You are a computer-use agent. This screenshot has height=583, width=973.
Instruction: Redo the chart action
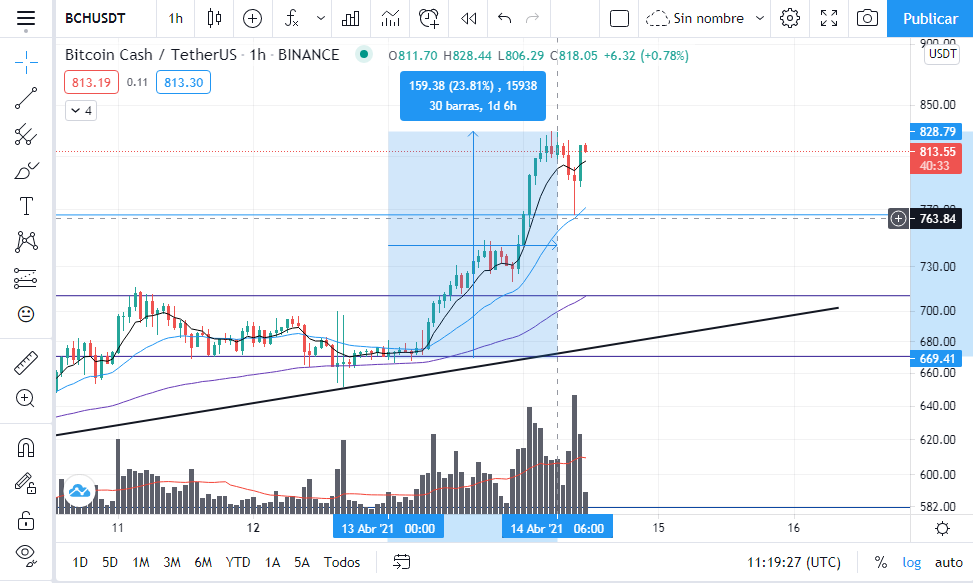click(x=532, y=19)
